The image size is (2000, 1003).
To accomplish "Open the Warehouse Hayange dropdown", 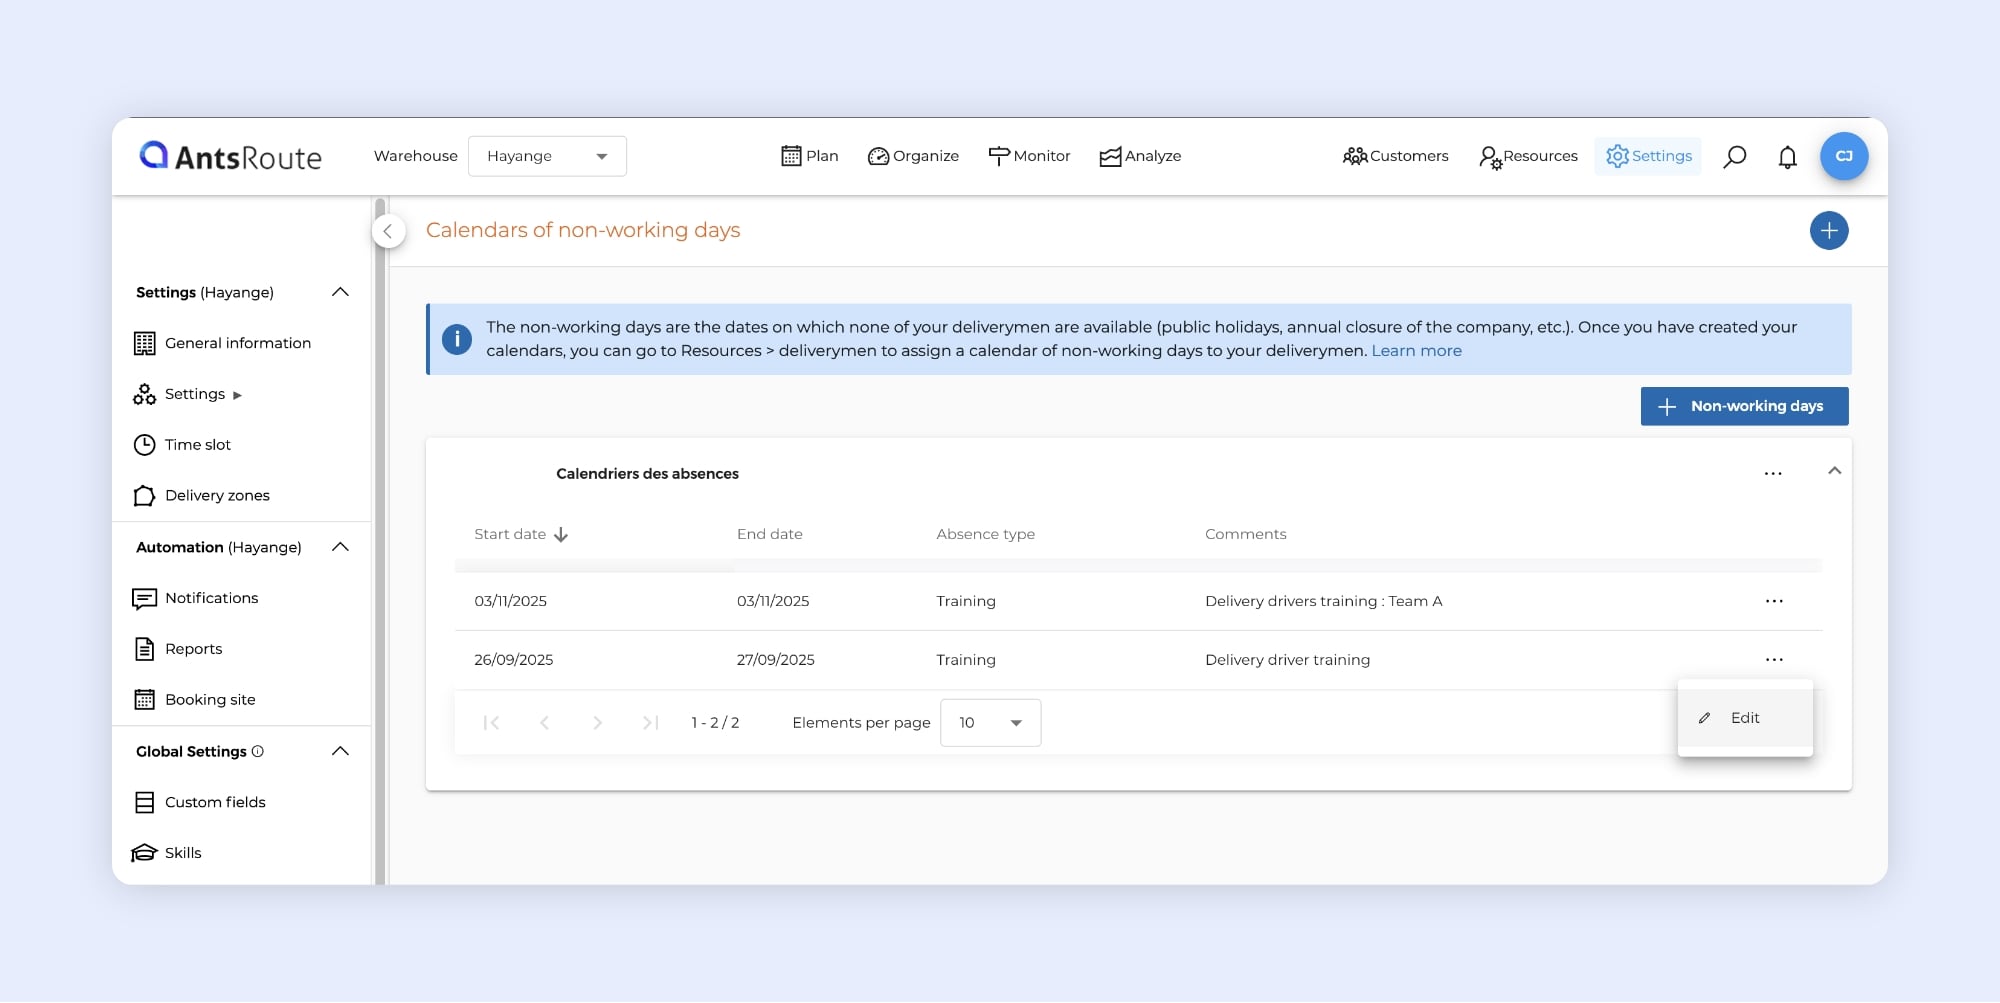I will tap(547, 156).
